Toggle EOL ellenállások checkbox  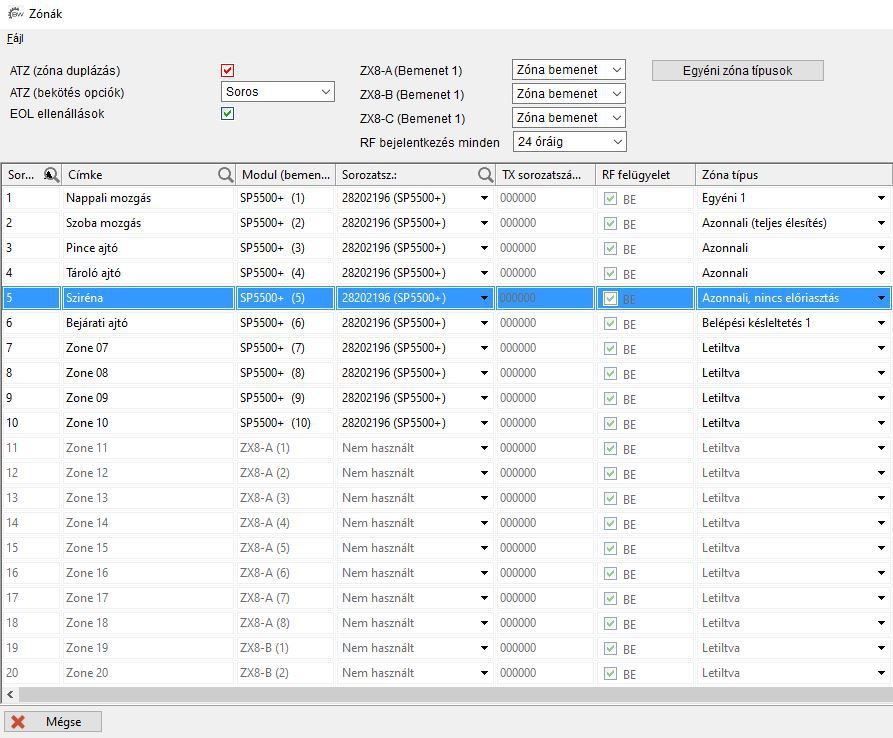point(227,113)
